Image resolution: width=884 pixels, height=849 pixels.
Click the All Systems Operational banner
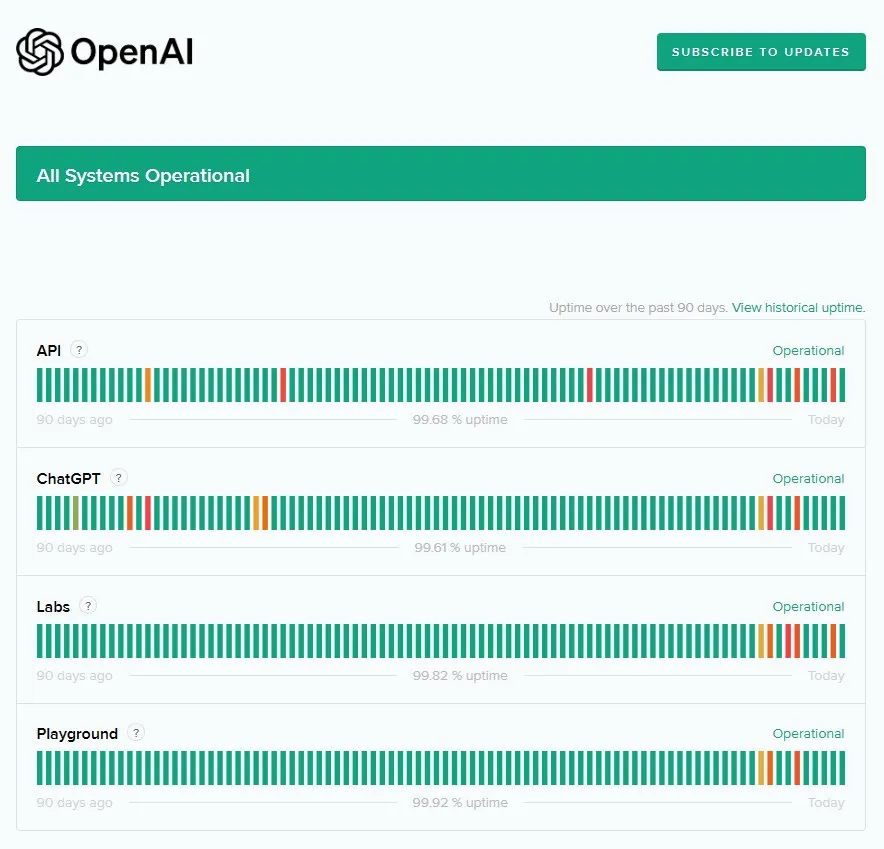point(441,174)
